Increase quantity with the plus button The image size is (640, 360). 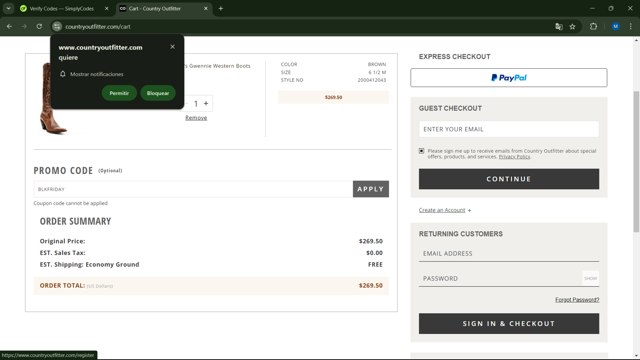tap(206, 104)
